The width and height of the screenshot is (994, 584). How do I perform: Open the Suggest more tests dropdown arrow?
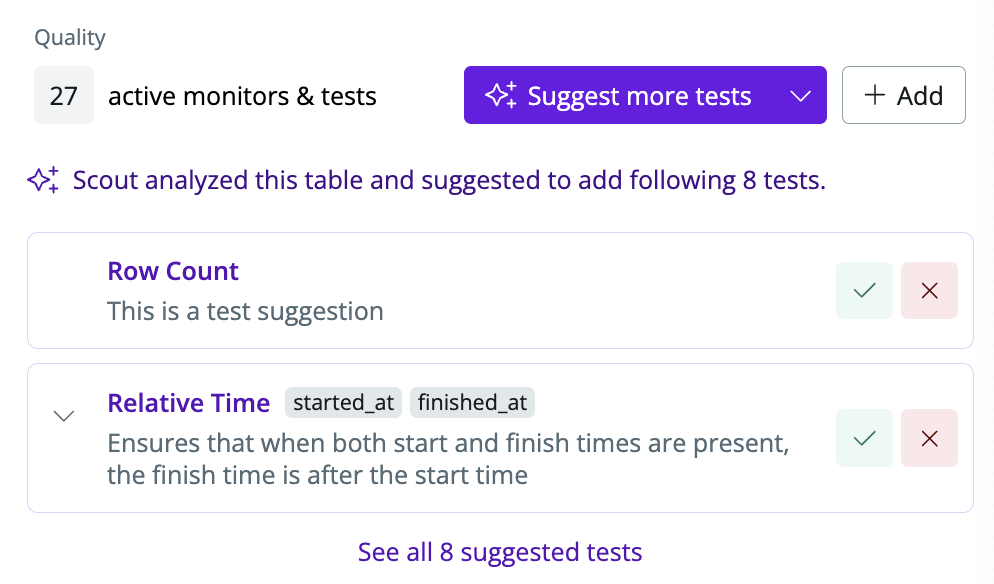point(801,96)
